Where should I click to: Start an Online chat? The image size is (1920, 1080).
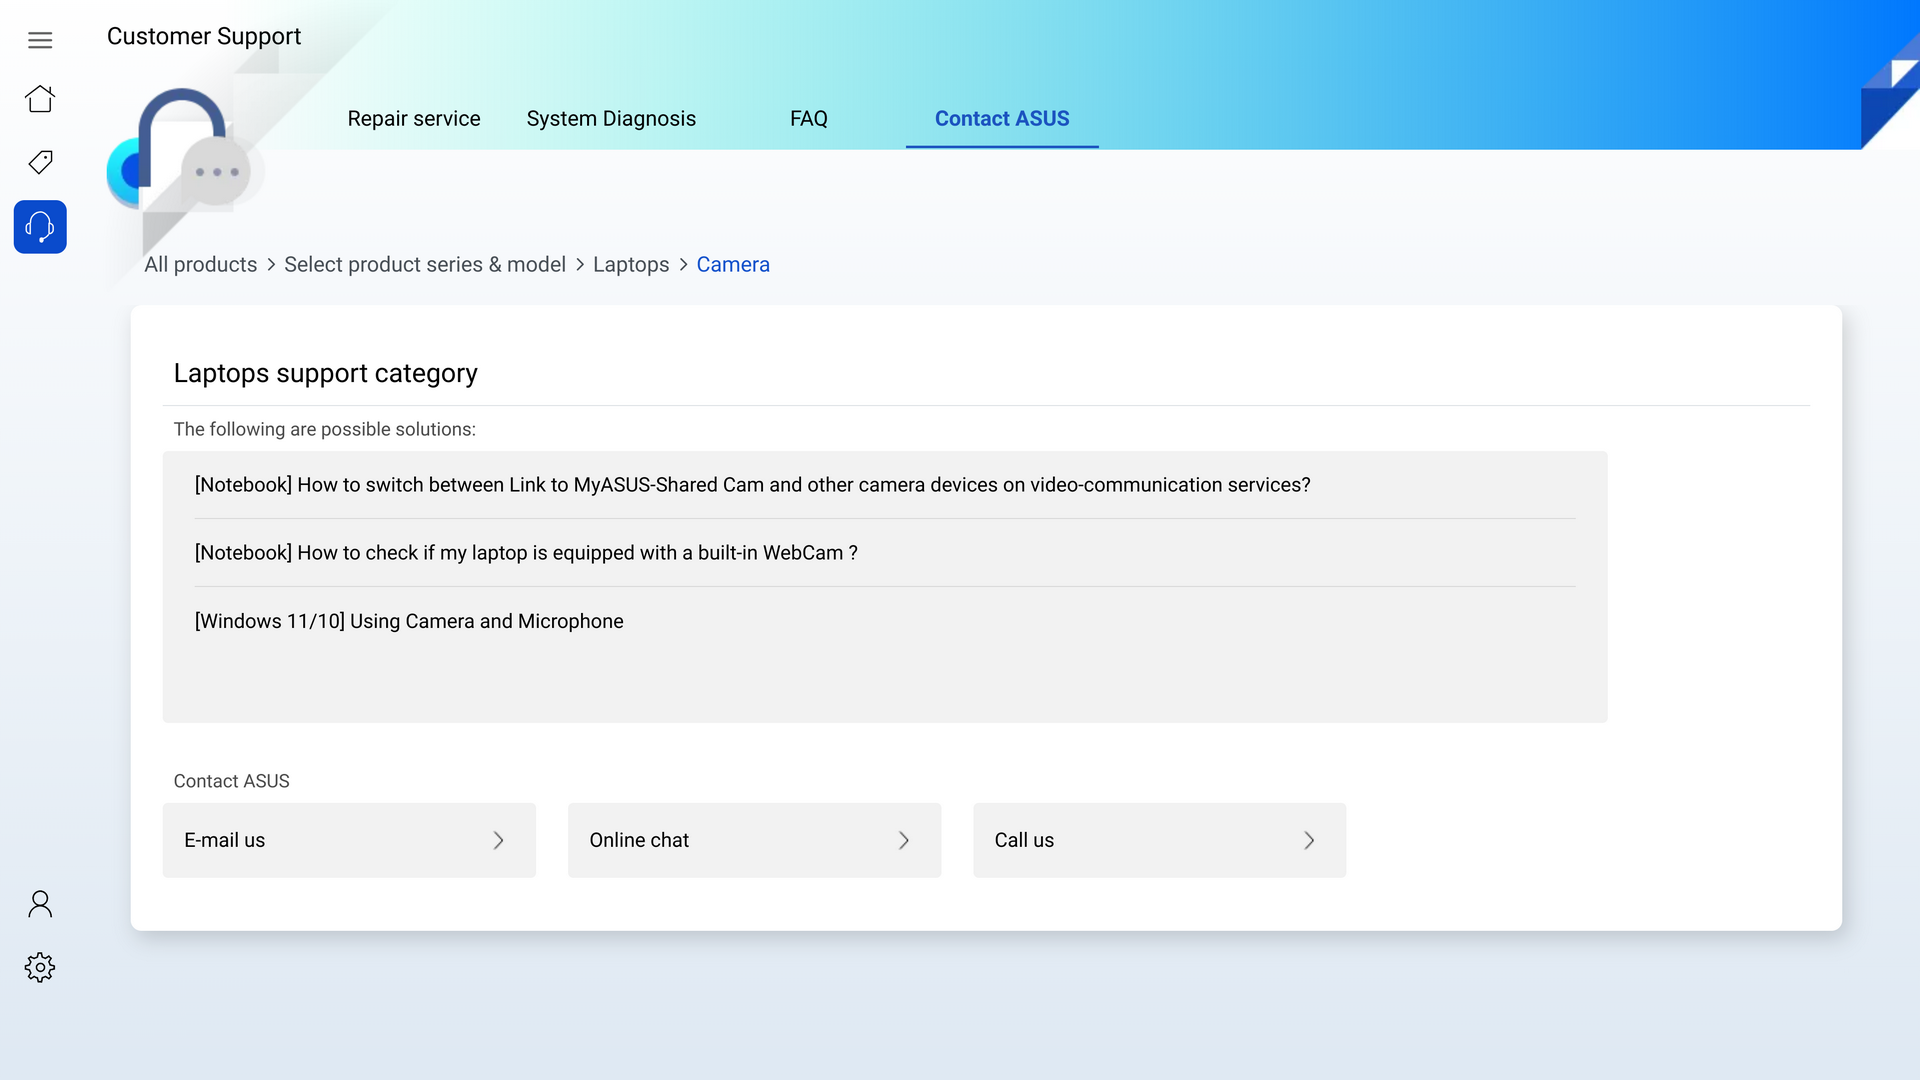[754, 840]
